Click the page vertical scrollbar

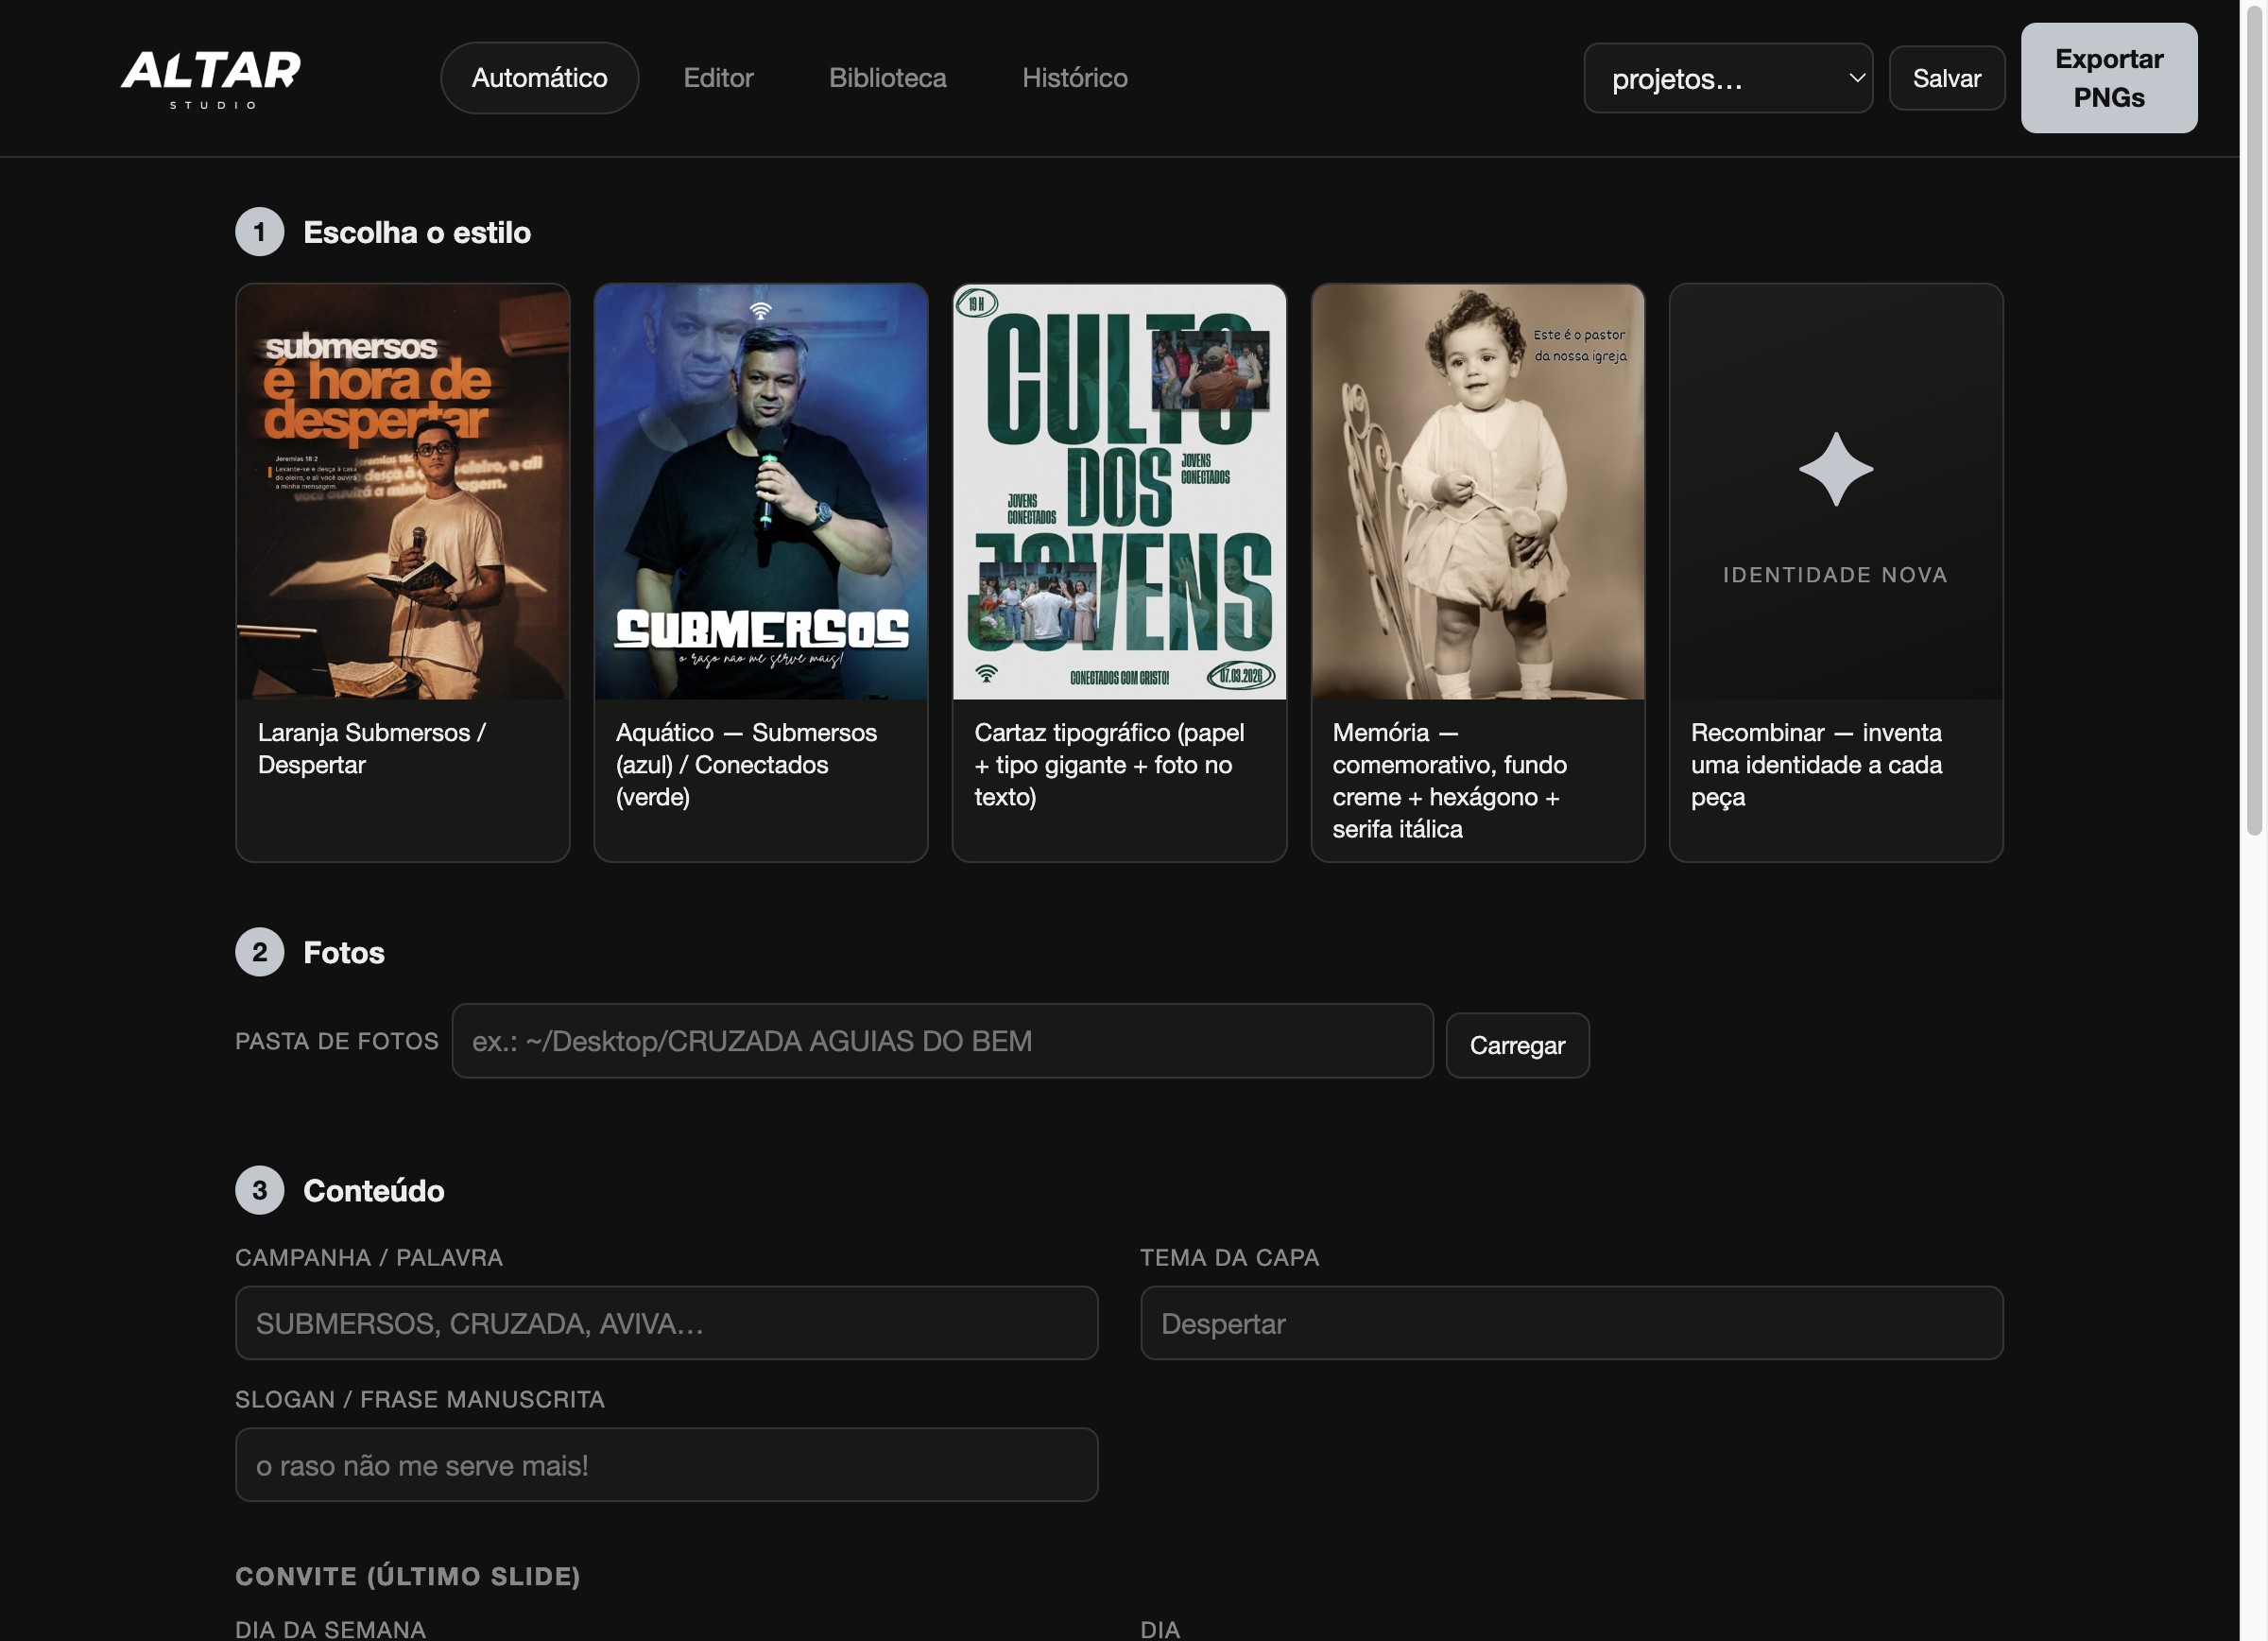(x=2253, y=418)
